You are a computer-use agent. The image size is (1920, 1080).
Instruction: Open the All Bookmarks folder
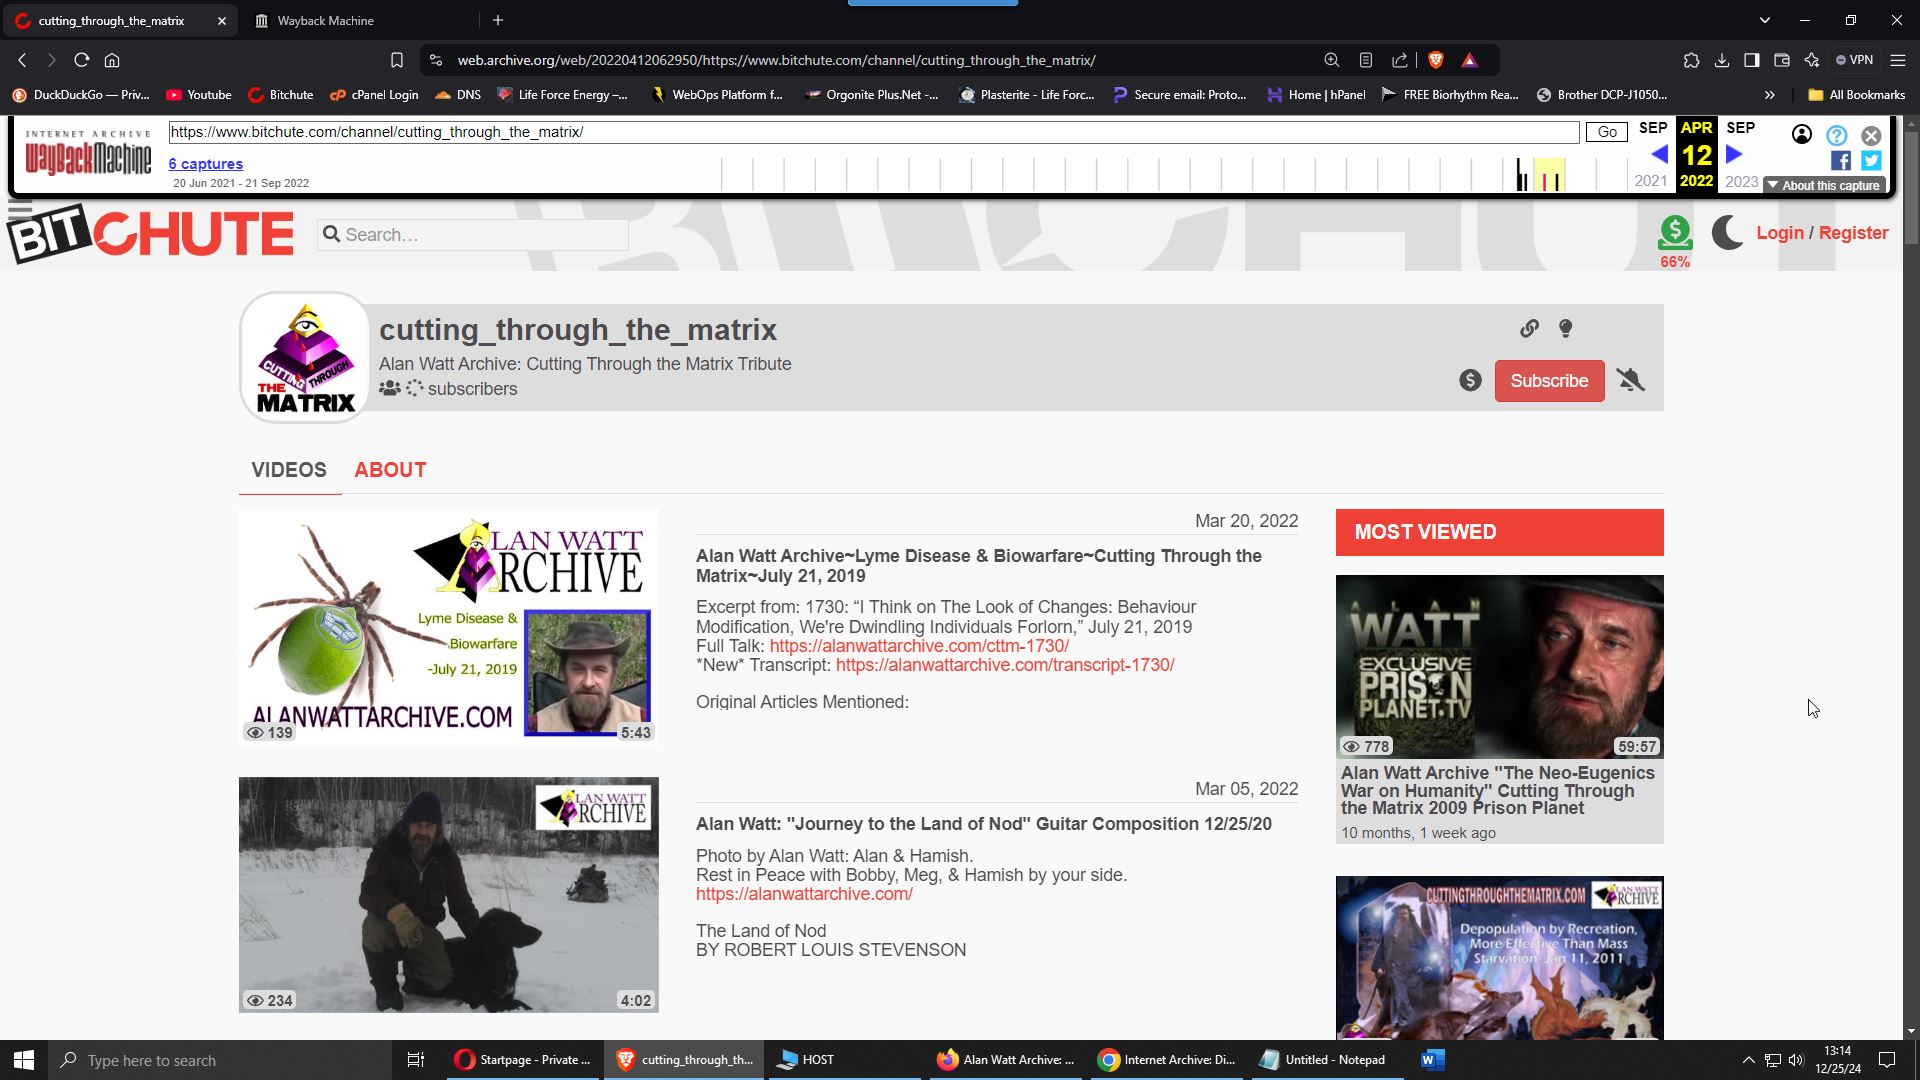point(1857,95)
